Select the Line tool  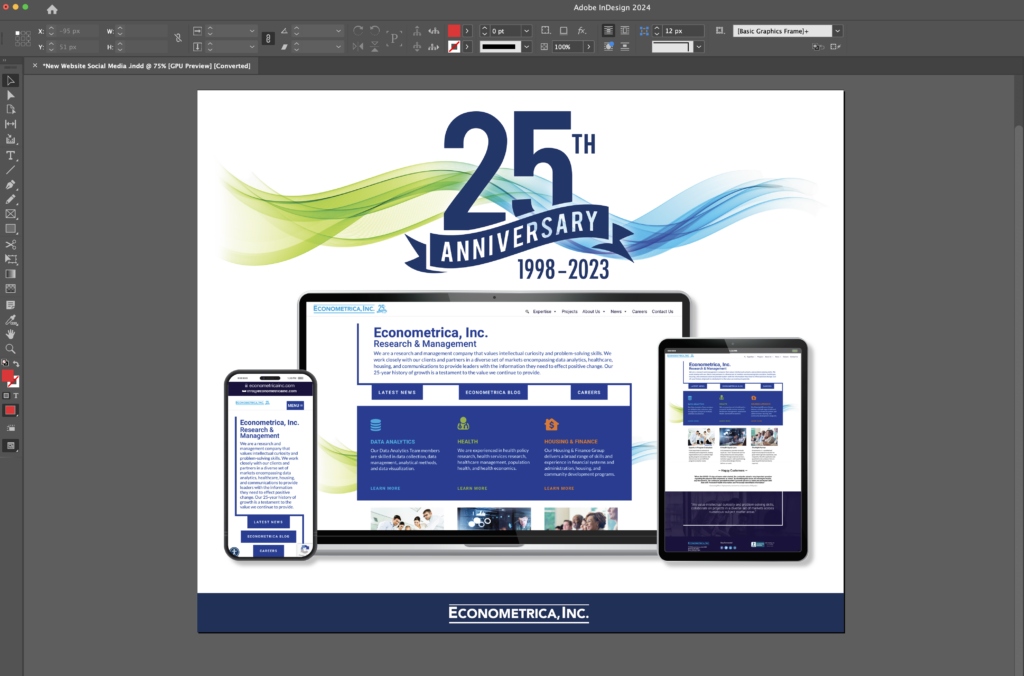10,170
